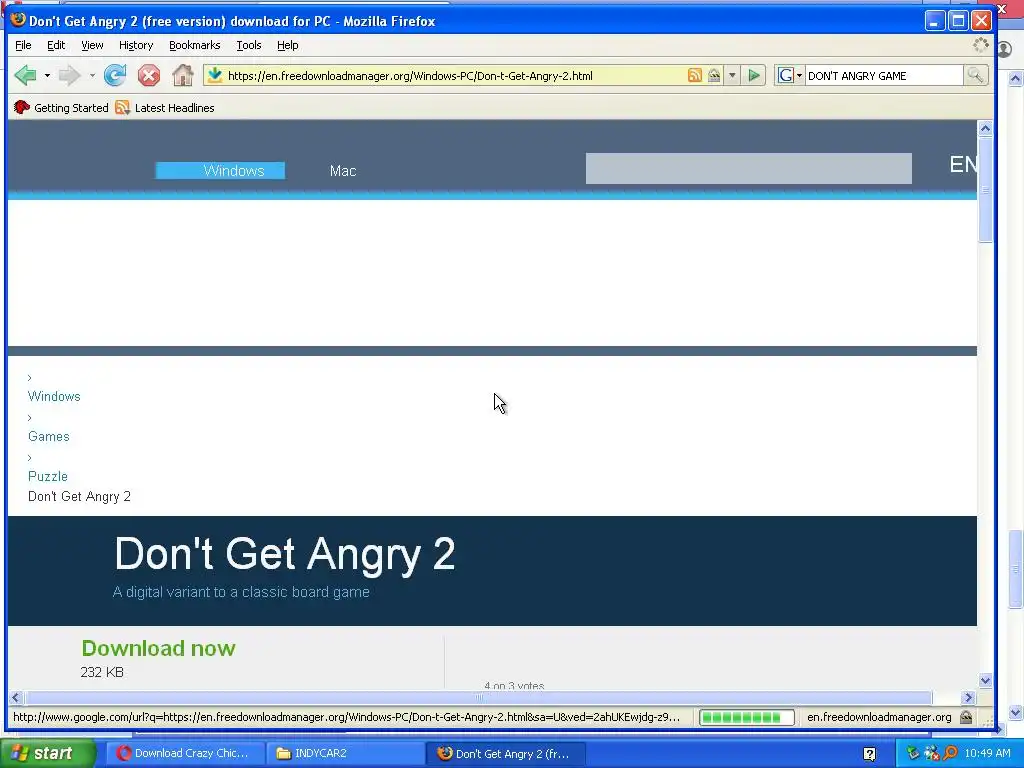Open Getting Started bookmark
Screen dimensions: 1024x768
pos(61,108)
